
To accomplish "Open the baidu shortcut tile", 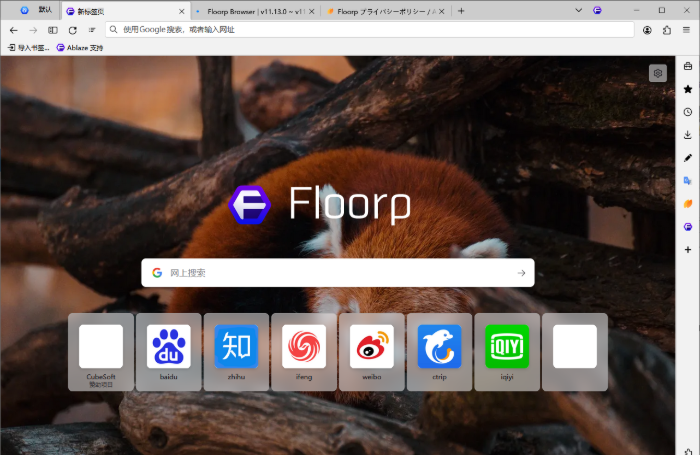I will 169,352.
